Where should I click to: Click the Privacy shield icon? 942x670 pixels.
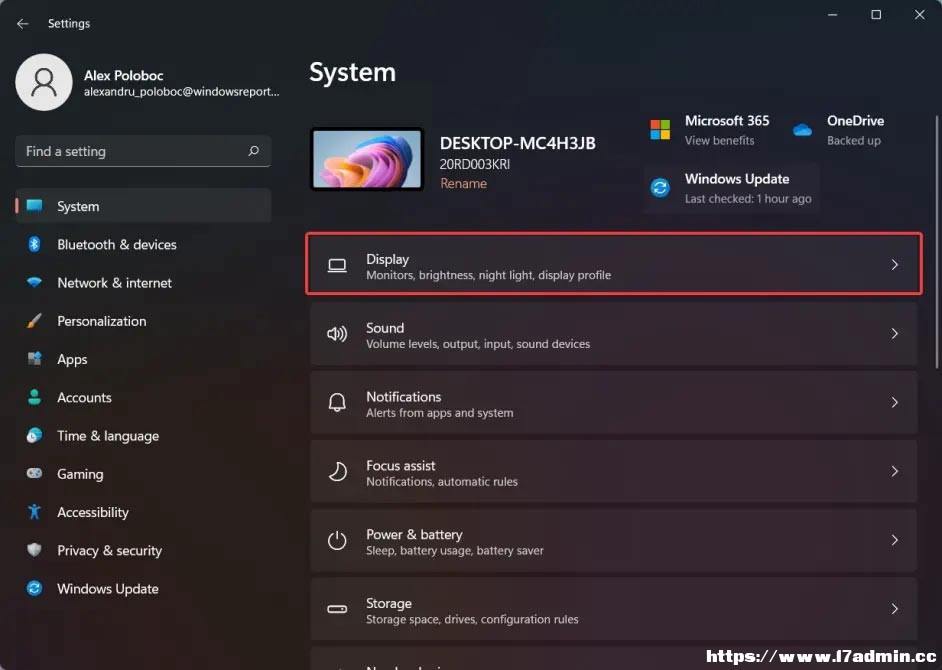[34, 550]
